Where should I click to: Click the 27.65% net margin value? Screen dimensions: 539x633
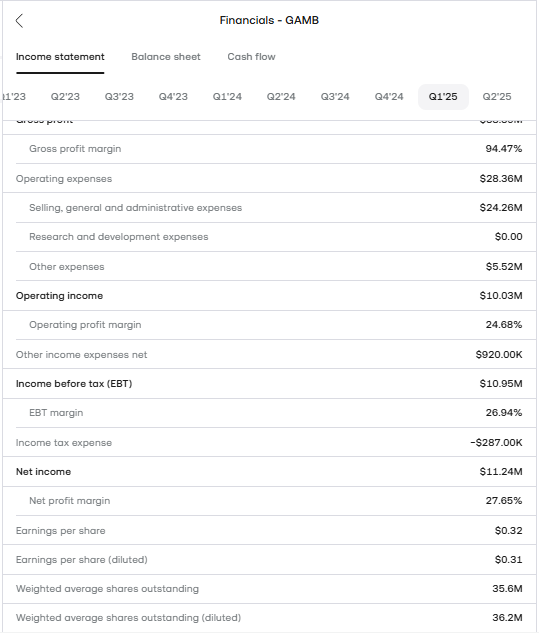(504, 501)
